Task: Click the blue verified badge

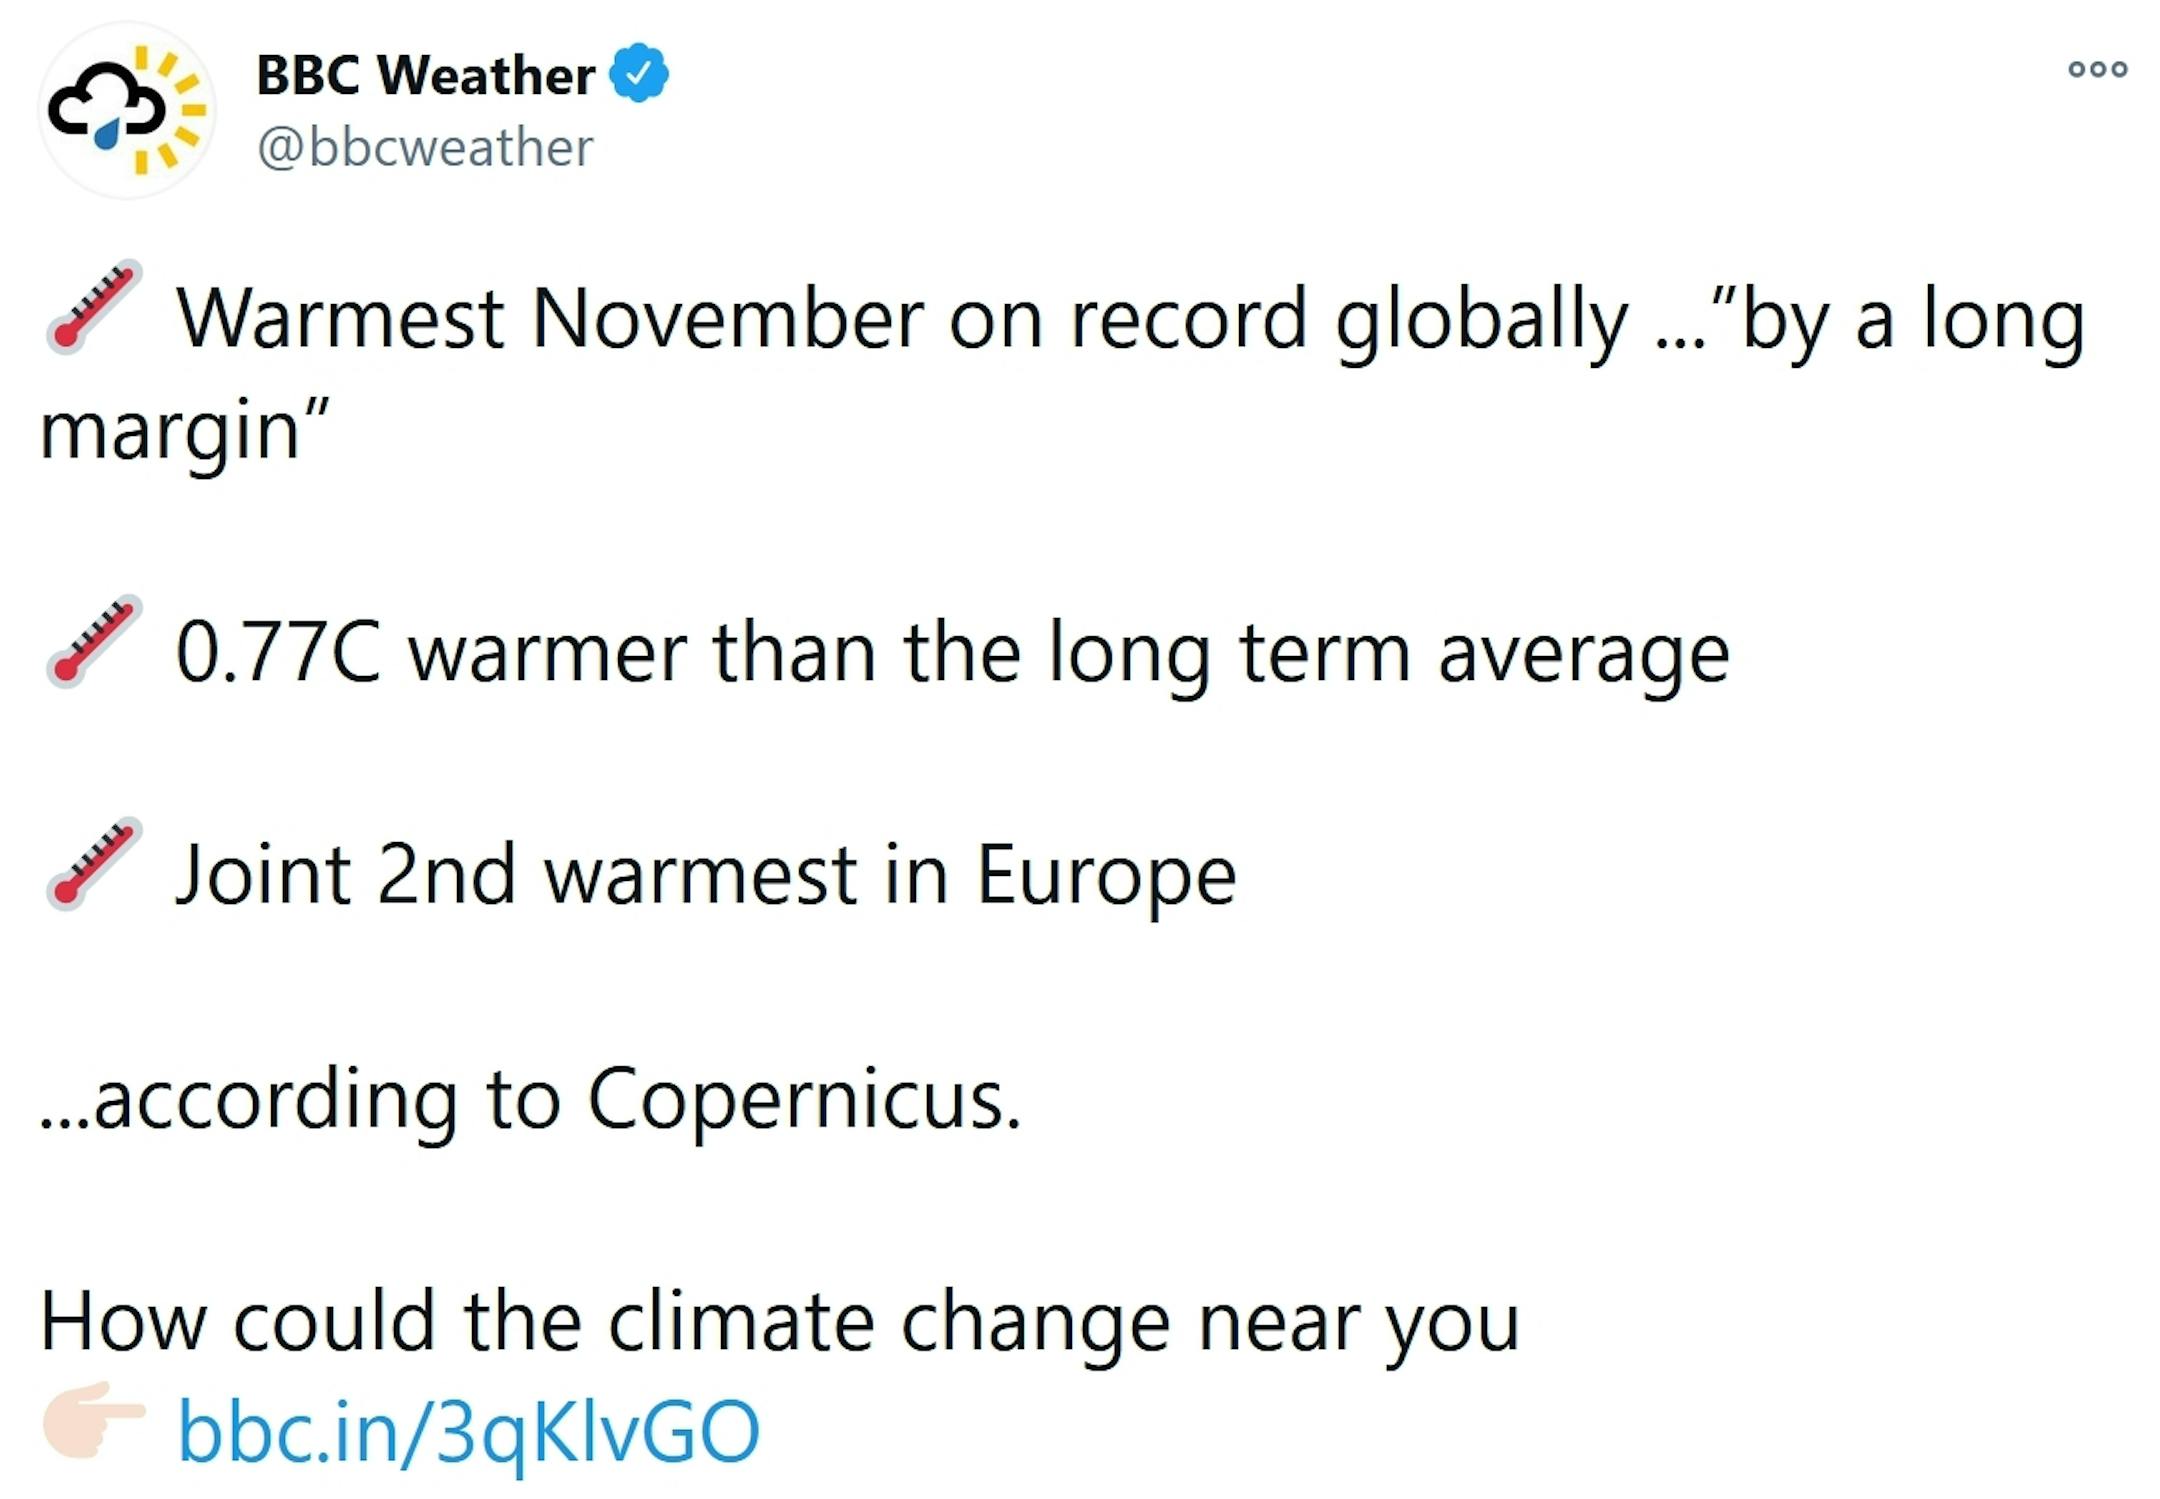Action: [639, 73]
